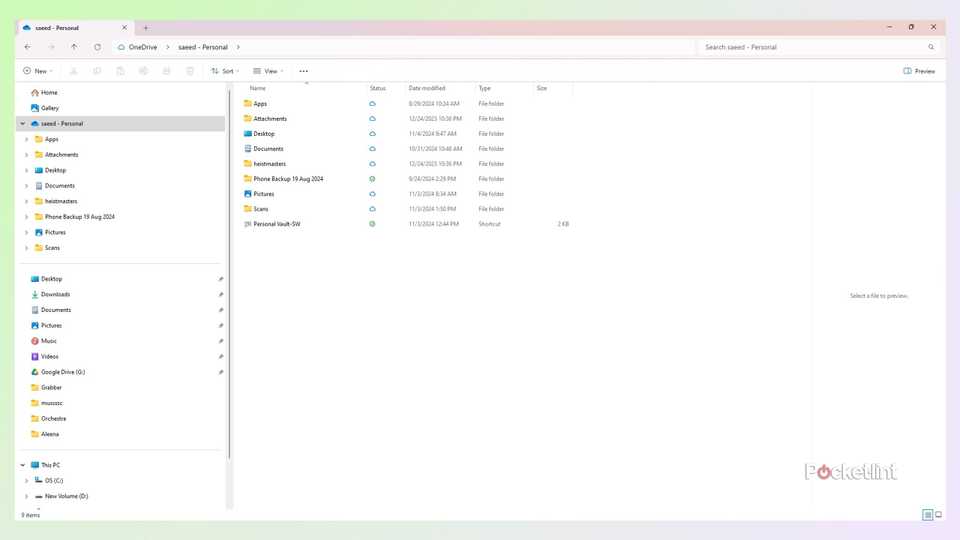Open the See more ellipsis menu
This screenshot has width=960, height=540.
point(304,71)
